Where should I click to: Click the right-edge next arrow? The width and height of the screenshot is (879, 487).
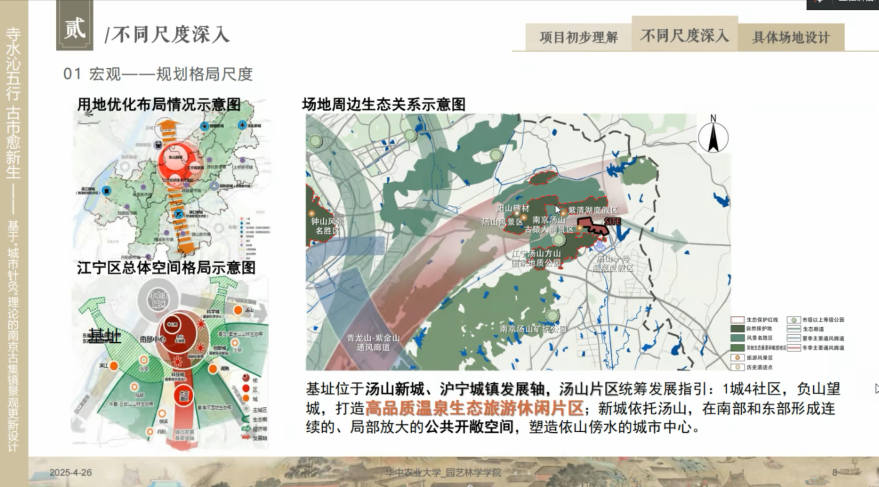click(x=875, y=388)
